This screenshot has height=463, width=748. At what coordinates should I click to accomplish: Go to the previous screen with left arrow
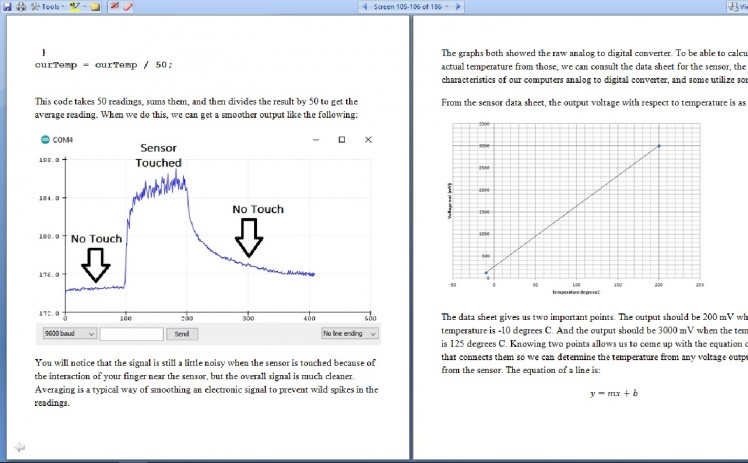click(365, 7)
